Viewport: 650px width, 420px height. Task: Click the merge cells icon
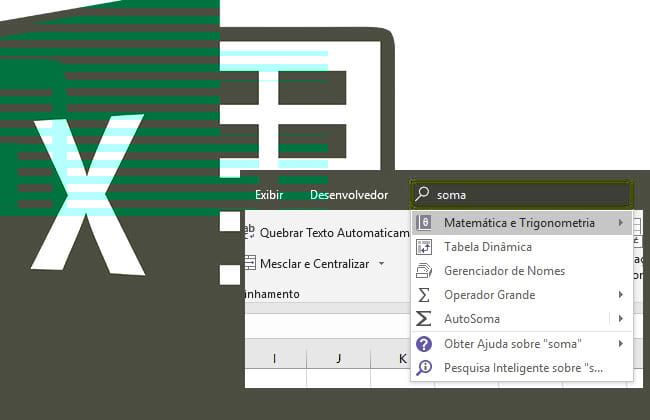(x=250, y=263)
